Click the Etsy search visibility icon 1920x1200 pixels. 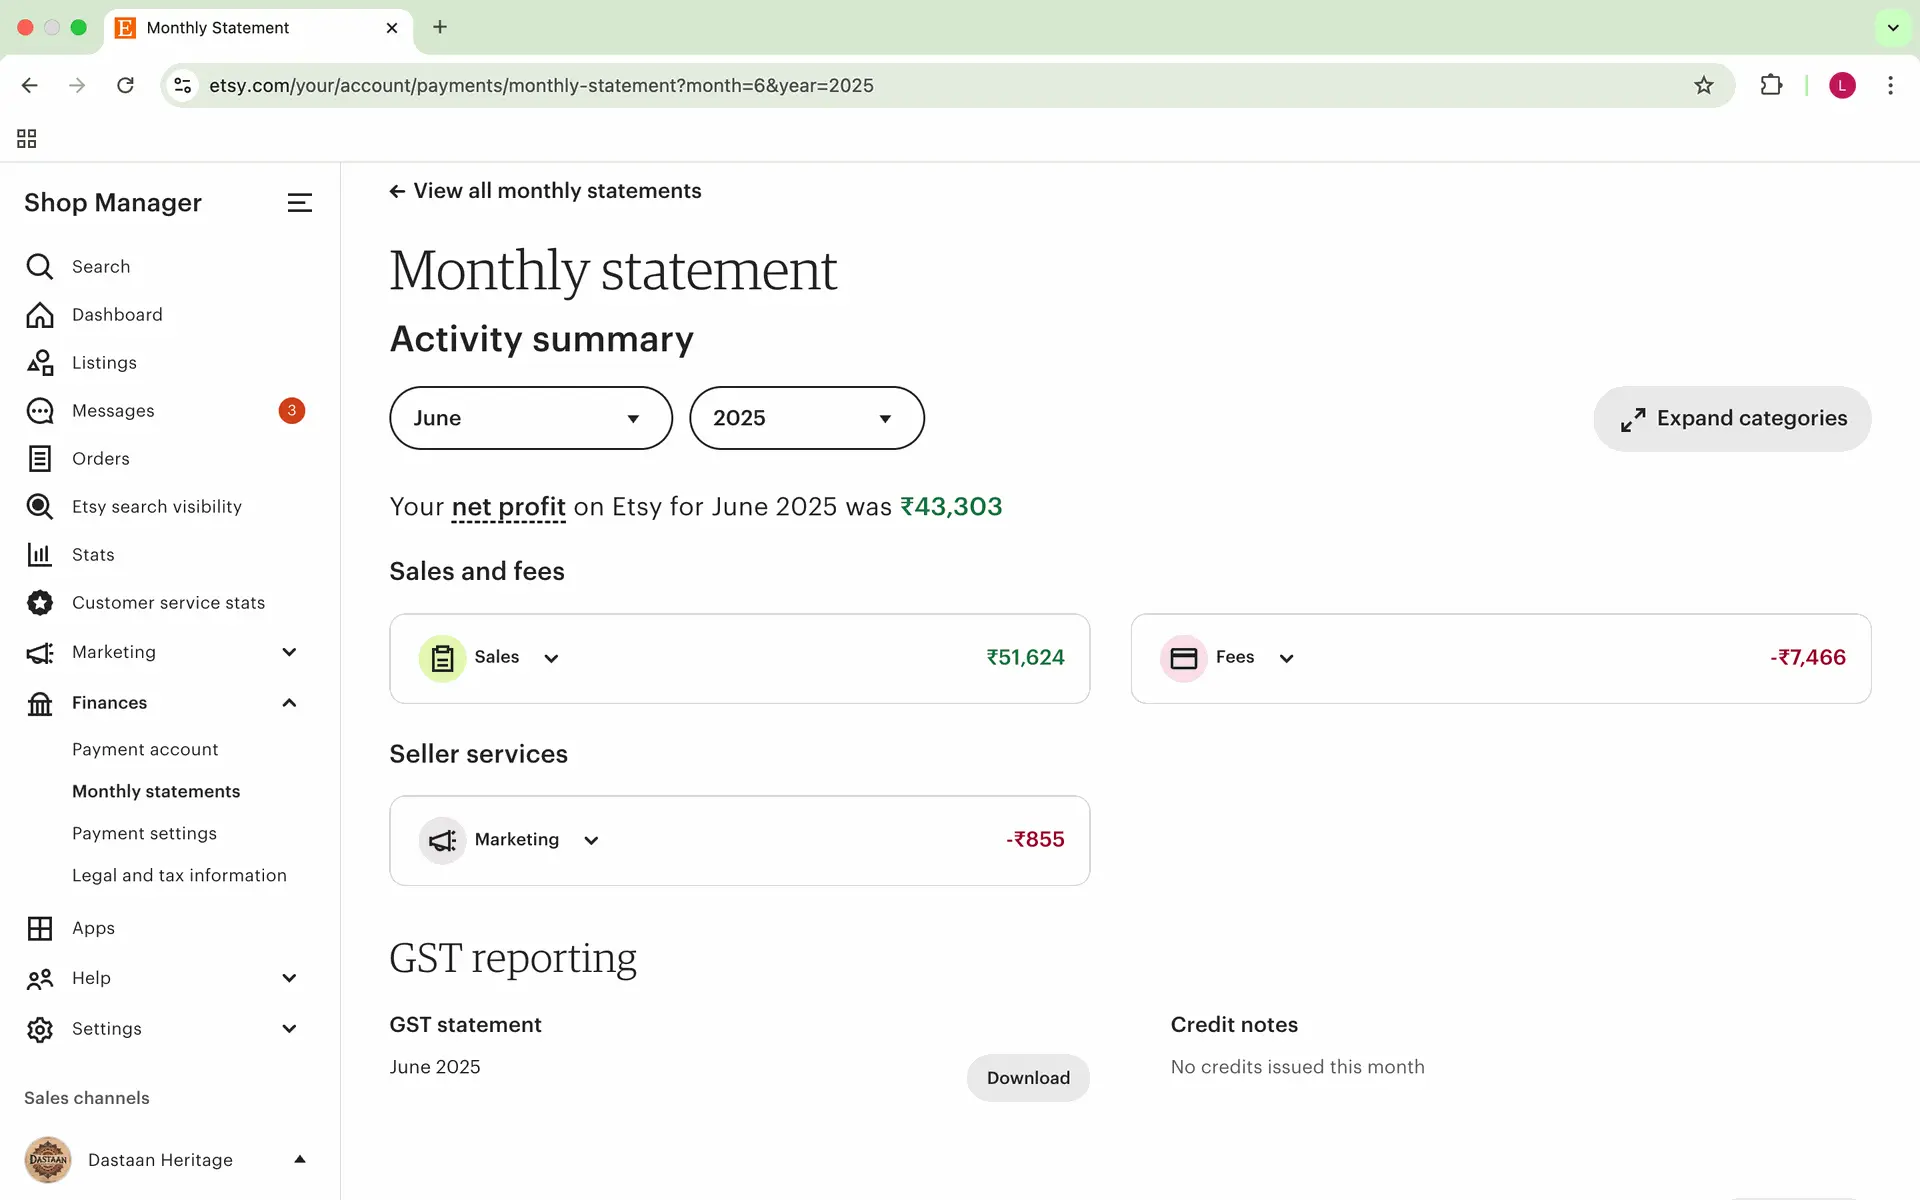pyautogui.click(x=39, y=506)
